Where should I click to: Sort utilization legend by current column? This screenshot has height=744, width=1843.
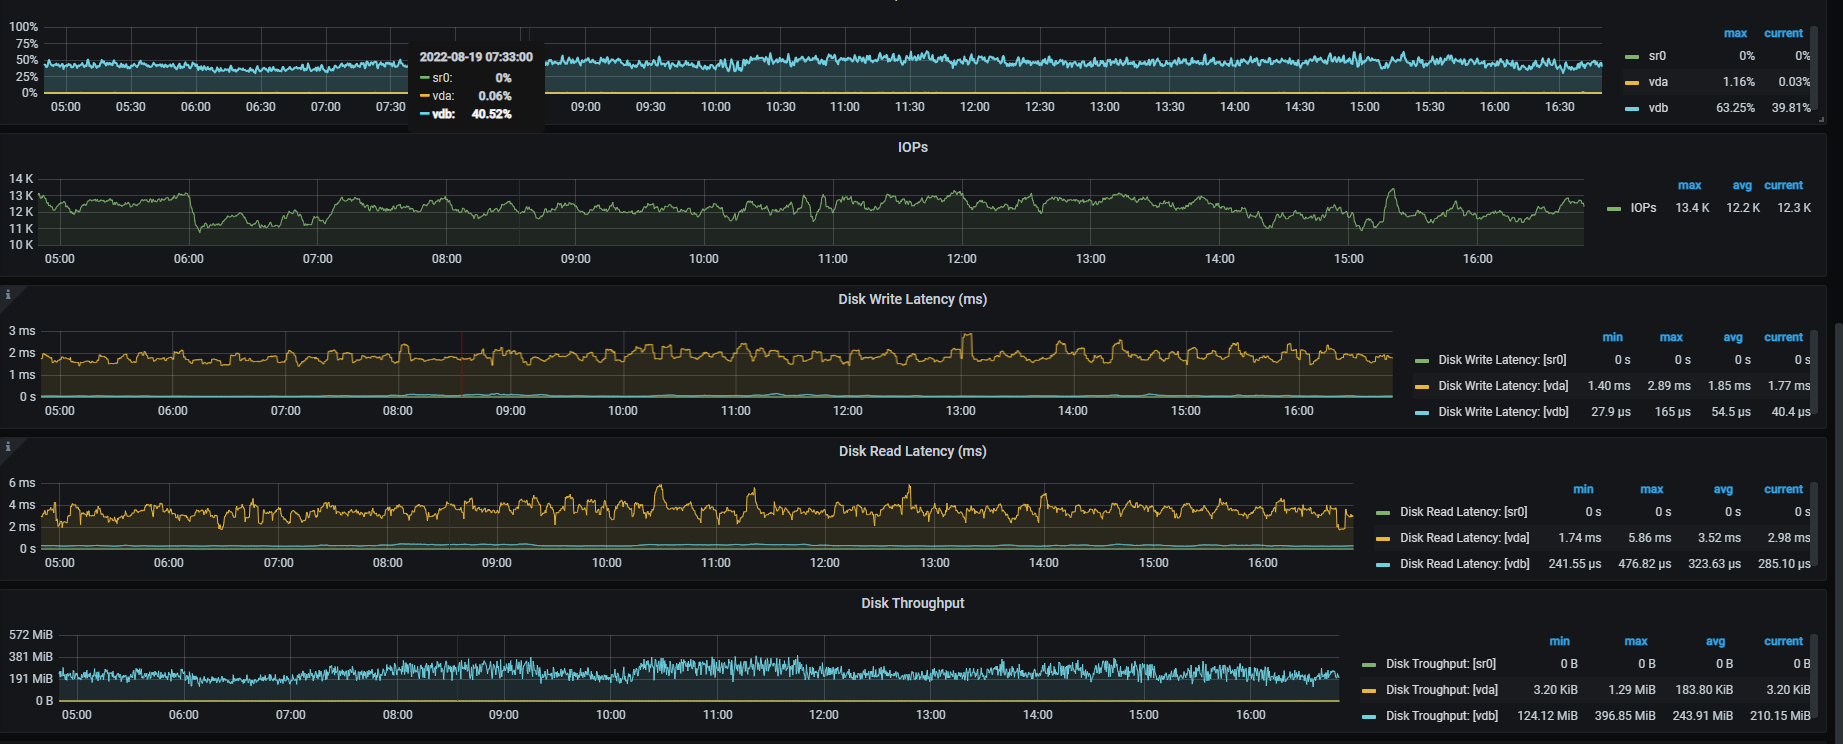click(1783, 33)
